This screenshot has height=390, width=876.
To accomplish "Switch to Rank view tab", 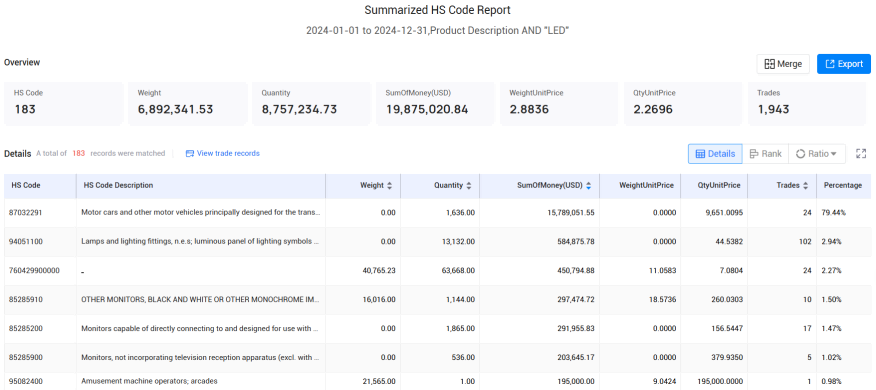I will click(765, 154).
